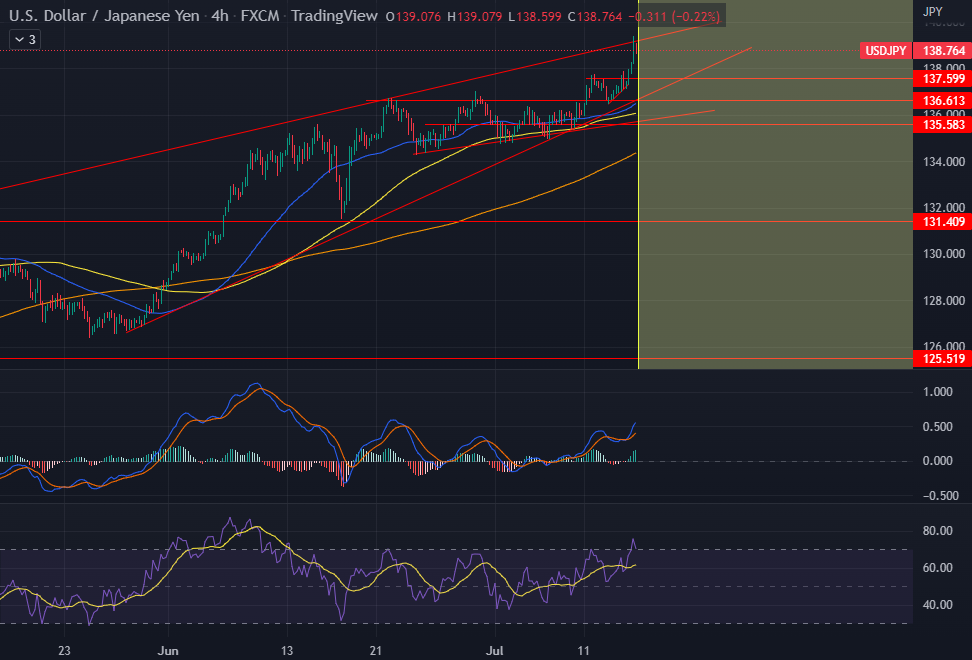Click the 128.000 price axis tick

pyautogui.click(x=943, y=301)
